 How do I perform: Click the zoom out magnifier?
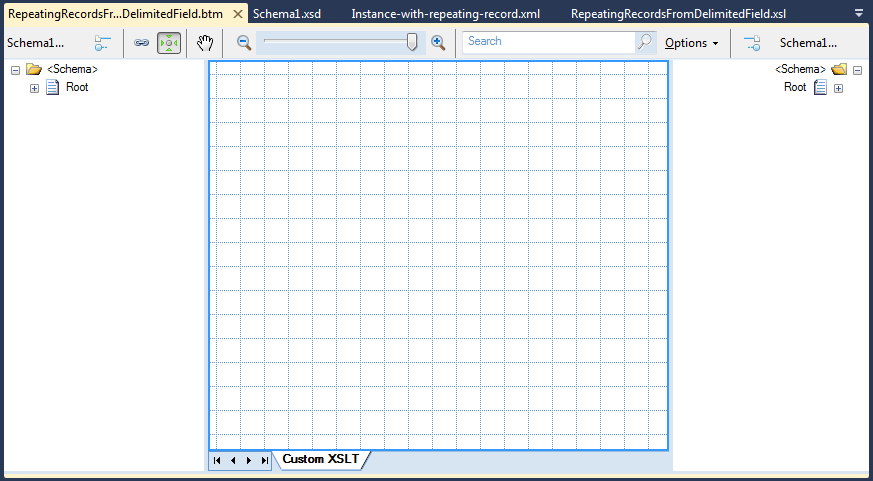pos(244,42)
